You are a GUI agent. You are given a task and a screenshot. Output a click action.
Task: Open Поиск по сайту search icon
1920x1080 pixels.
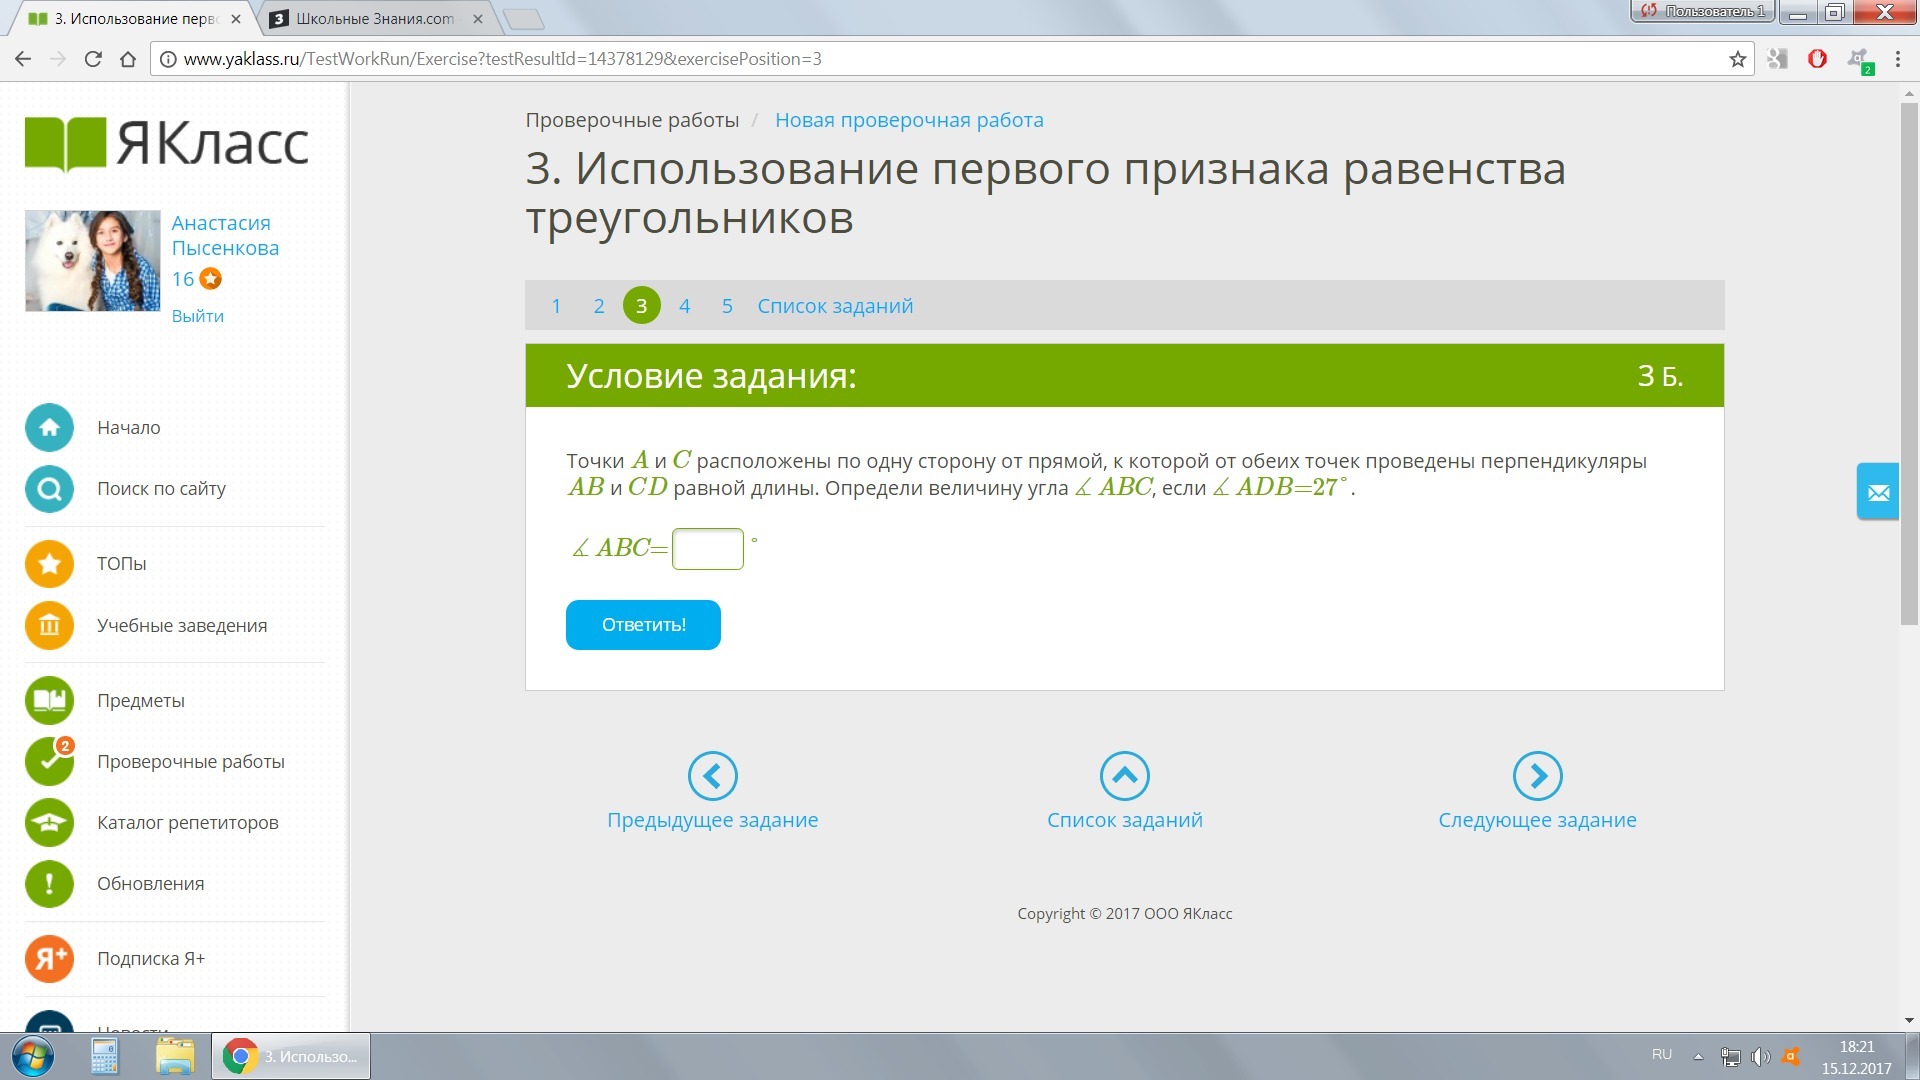click(49, 489)
